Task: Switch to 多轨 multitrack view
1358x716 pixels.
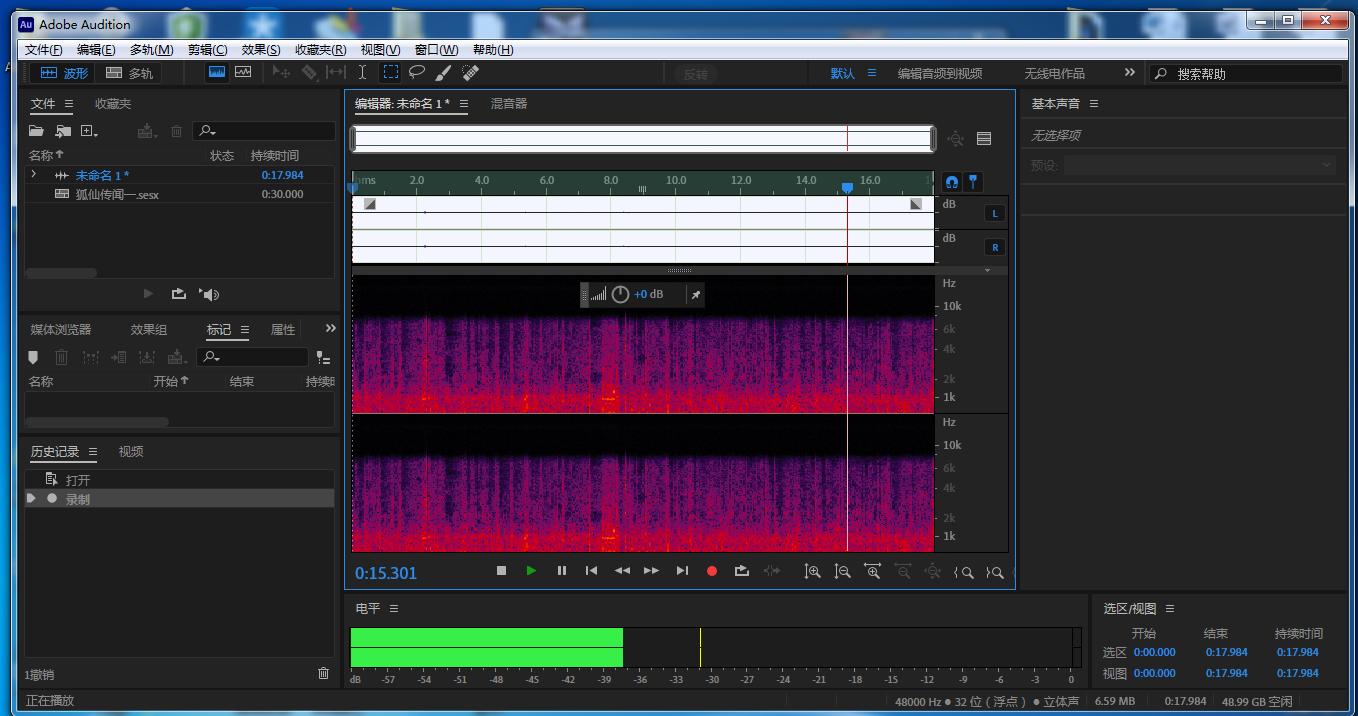Action: coord(130,73)
